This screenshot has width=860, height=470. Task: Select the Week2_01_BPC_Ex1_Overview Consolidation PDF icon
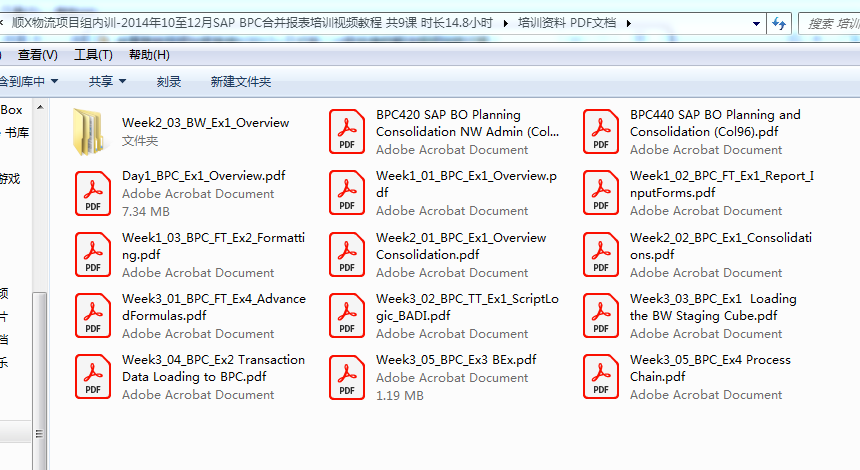coord(347,255)
